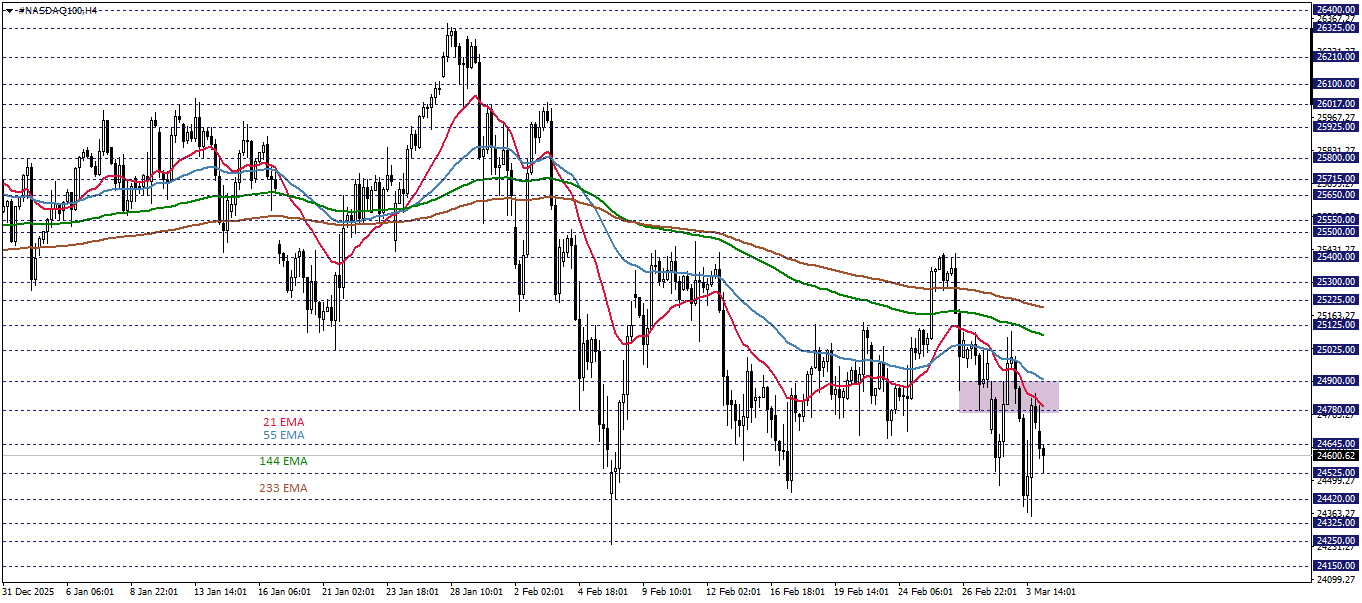
Task: Click the 3 Mar 14:01 date axis label
Action: point(1049,592)
